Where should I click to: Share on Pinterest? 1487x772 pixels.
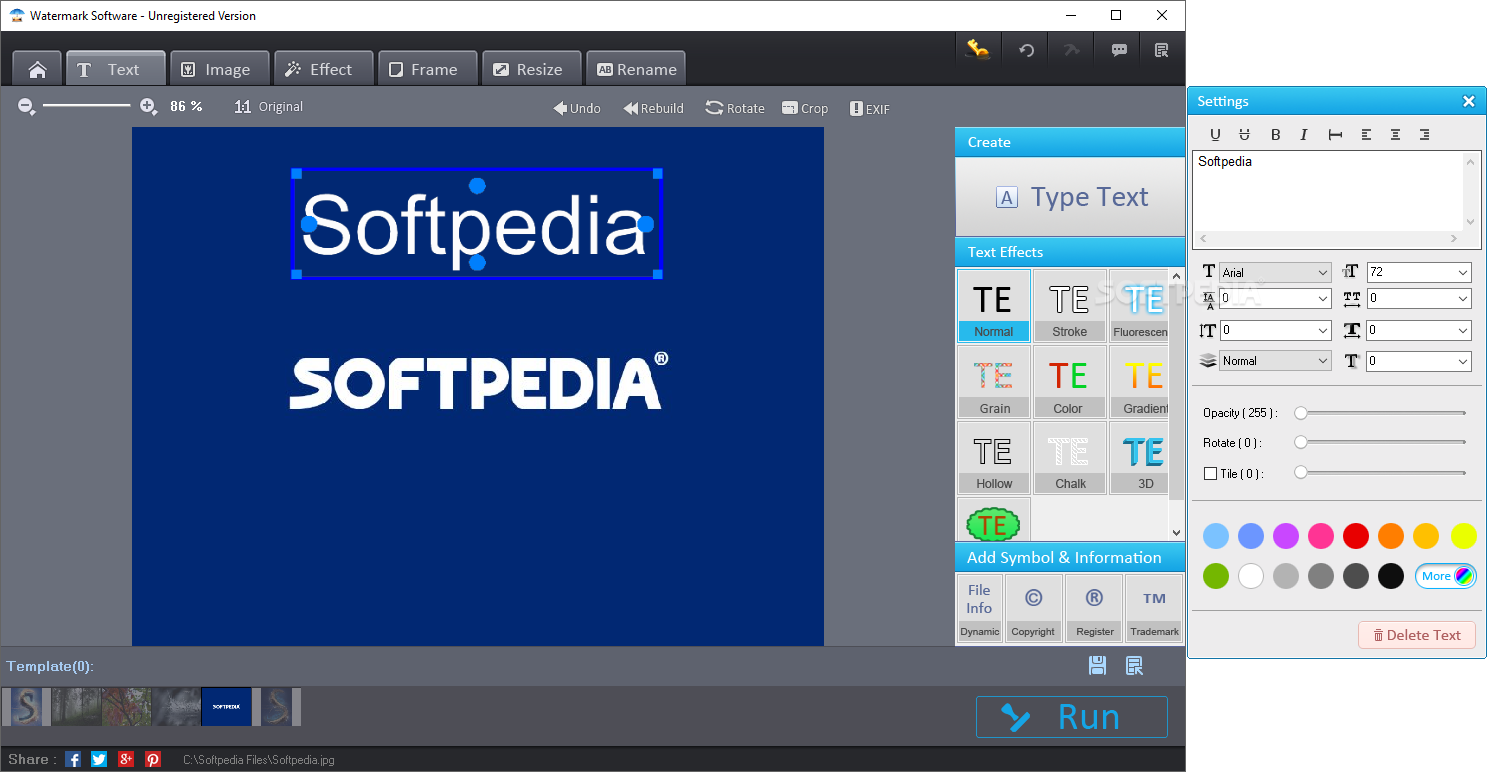tap(153, 759)
